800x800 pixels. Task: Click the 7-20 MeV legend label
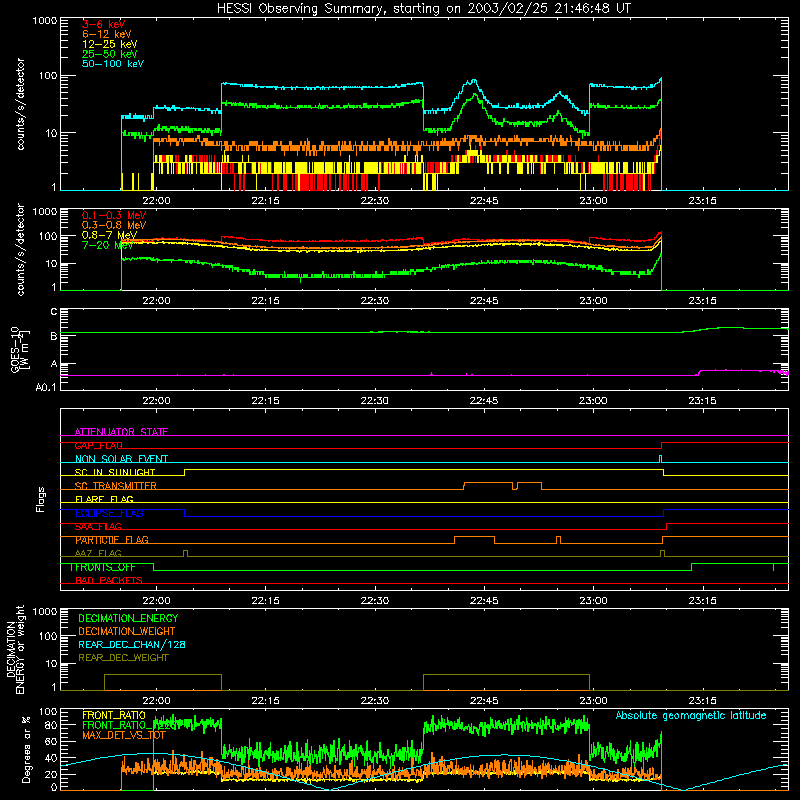[x=108, y=245]
